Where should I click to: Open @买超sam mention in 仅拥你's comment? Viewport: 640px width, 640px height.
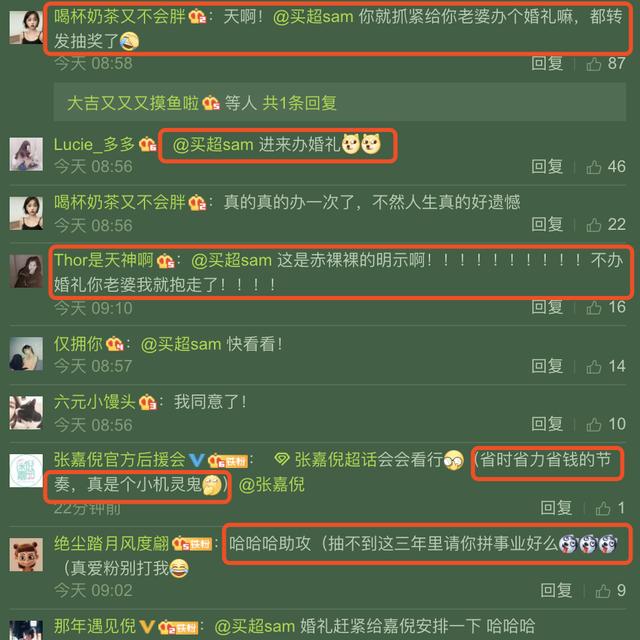(181, 344)
